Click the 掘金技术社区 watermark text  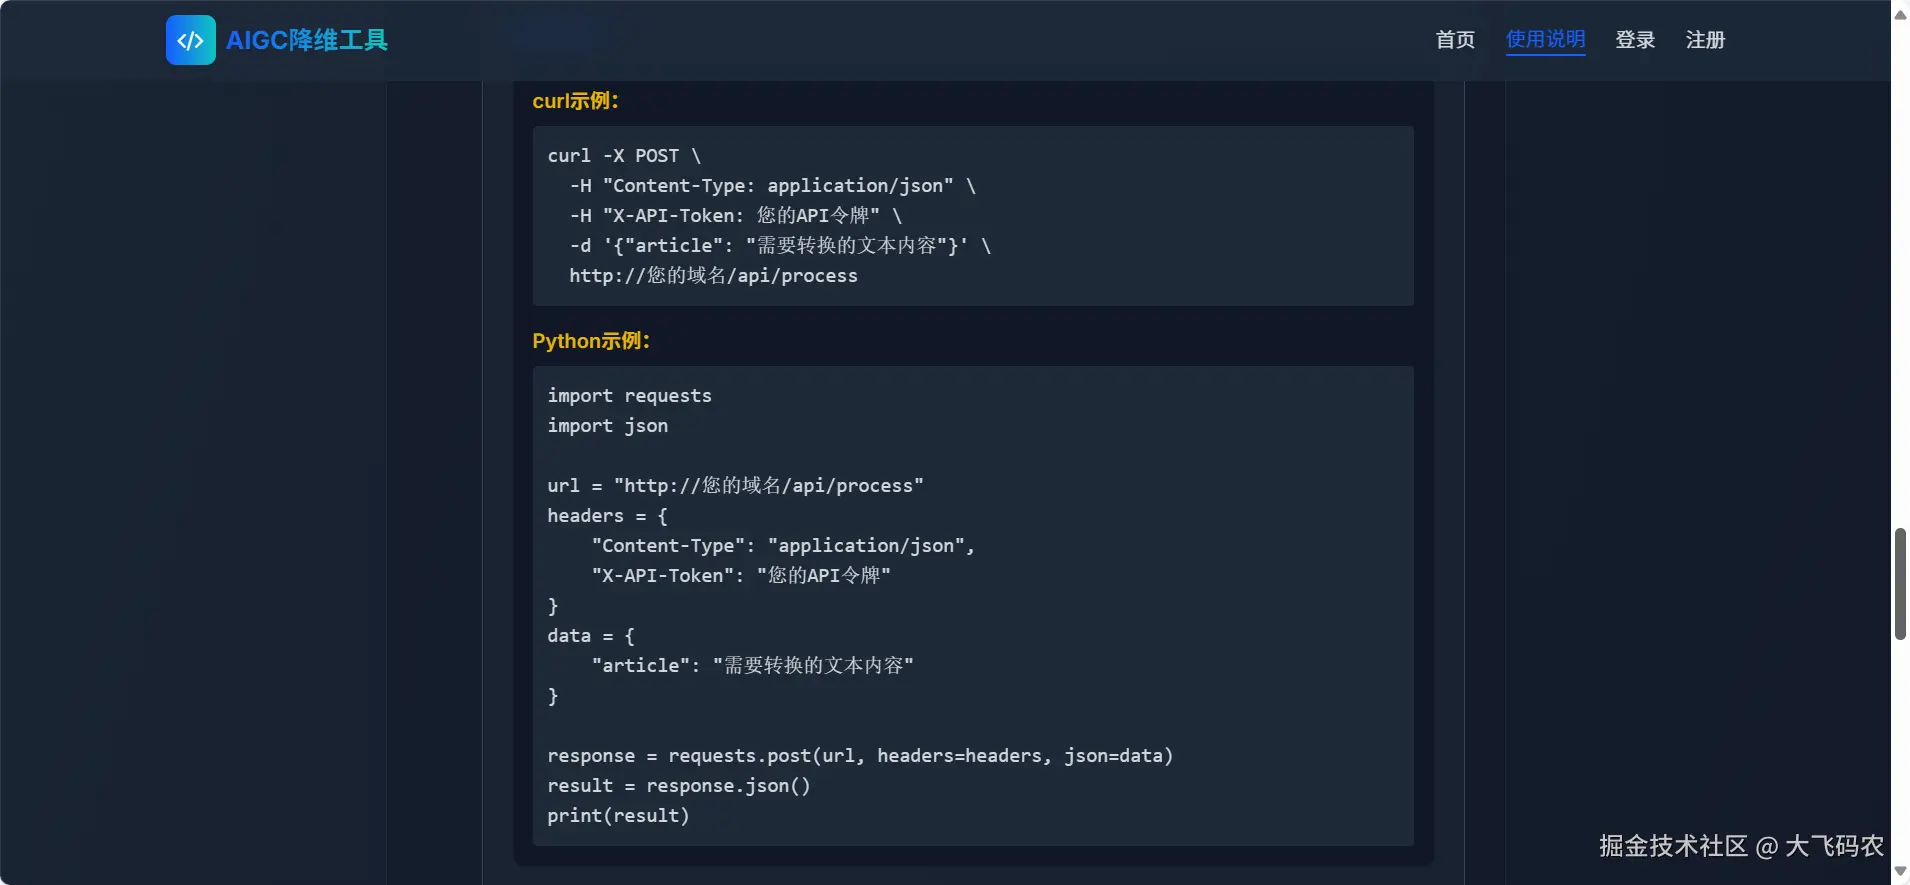point(1673,846)
